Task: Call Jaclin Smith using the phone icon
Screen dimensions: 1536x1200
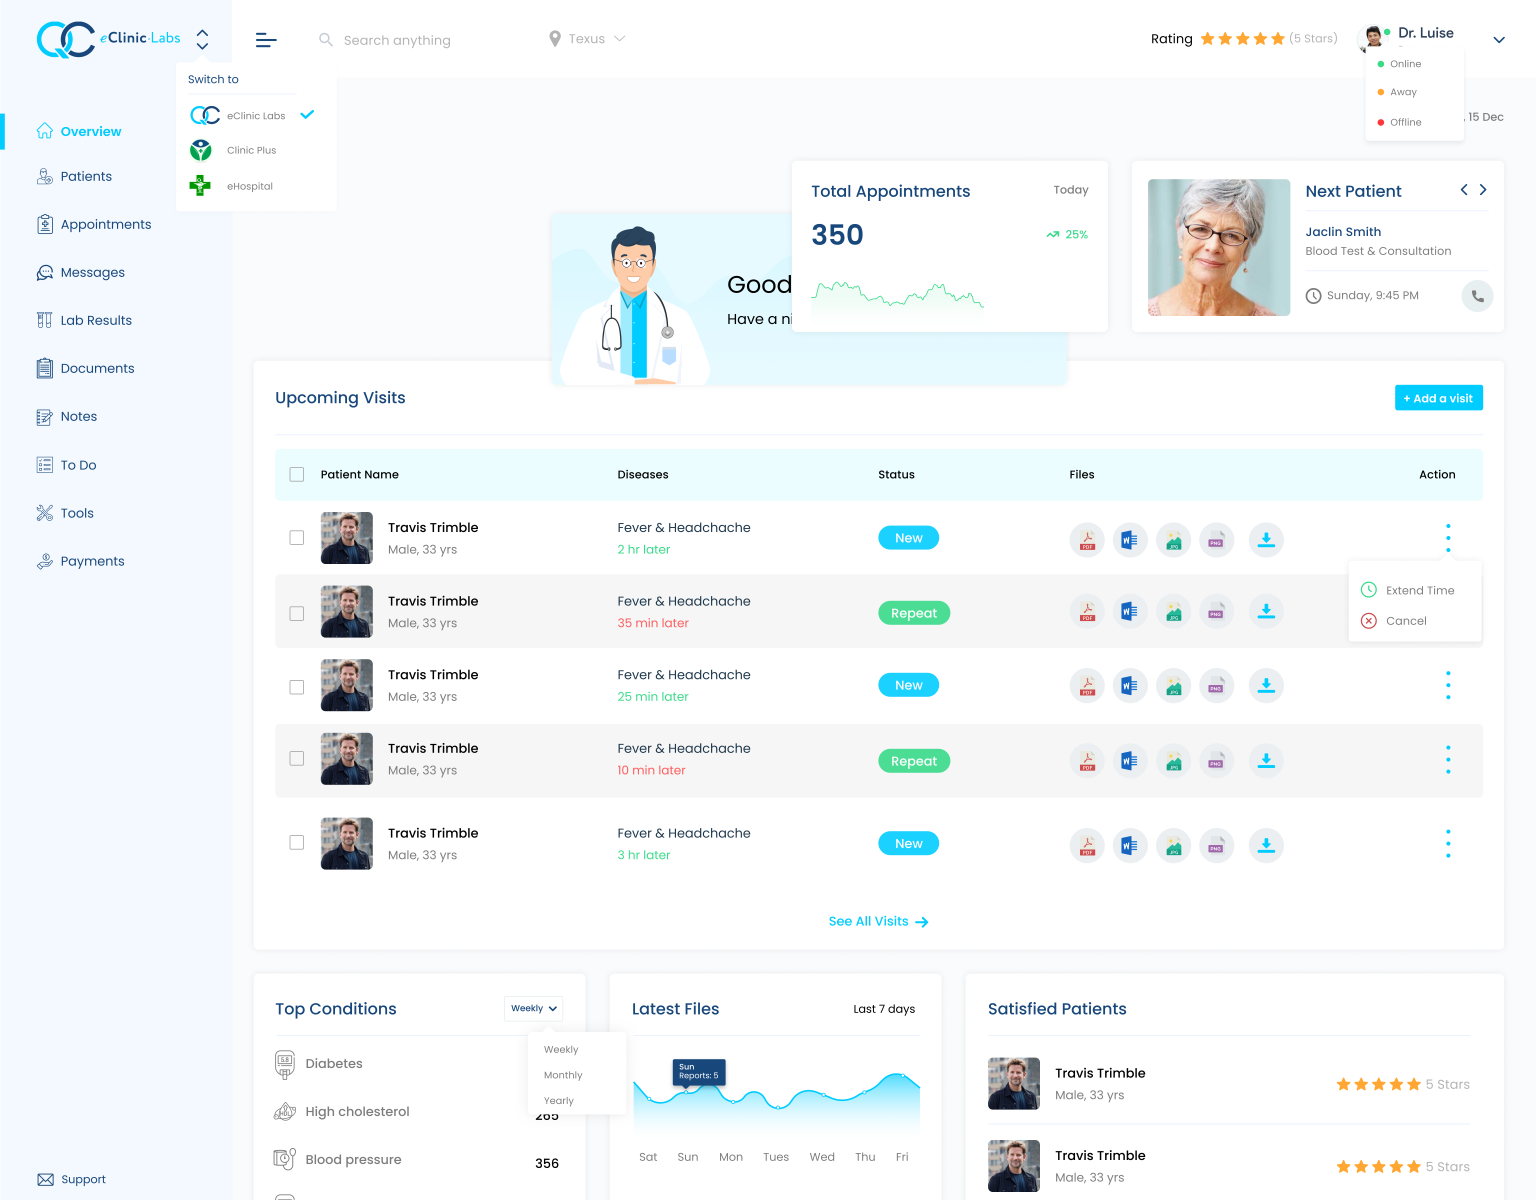Action: [x=1477, y=296]
